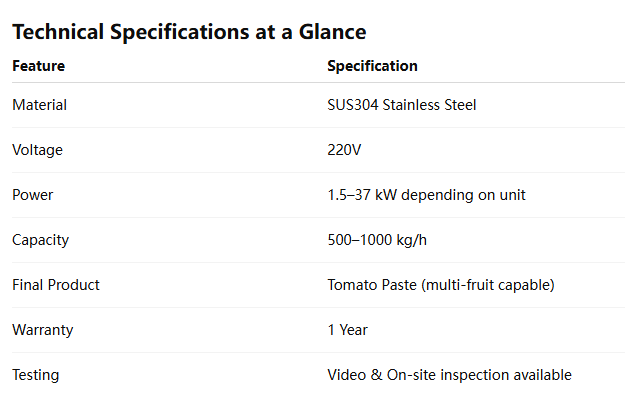
Task: Select the Power row label
Action: click(x=33, y=195)
